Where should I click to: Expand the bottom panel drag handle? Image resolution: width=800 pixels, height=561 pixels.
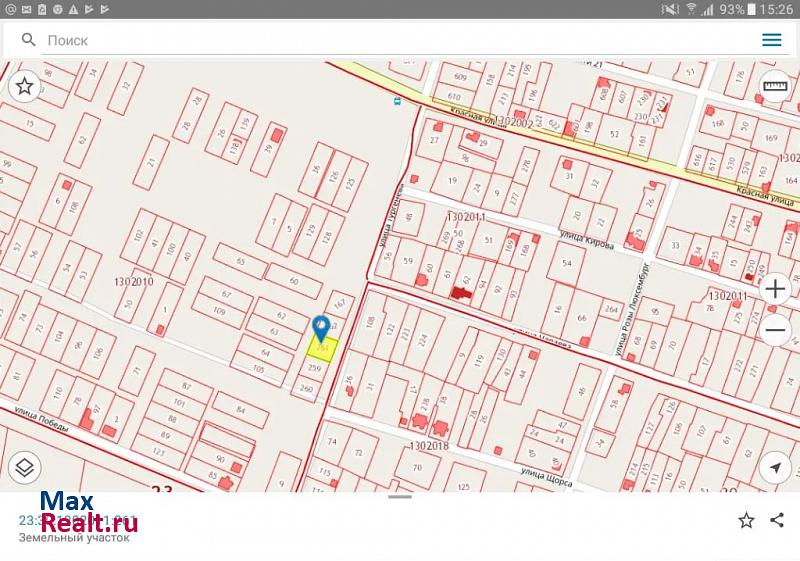click(x=399, y=496)
